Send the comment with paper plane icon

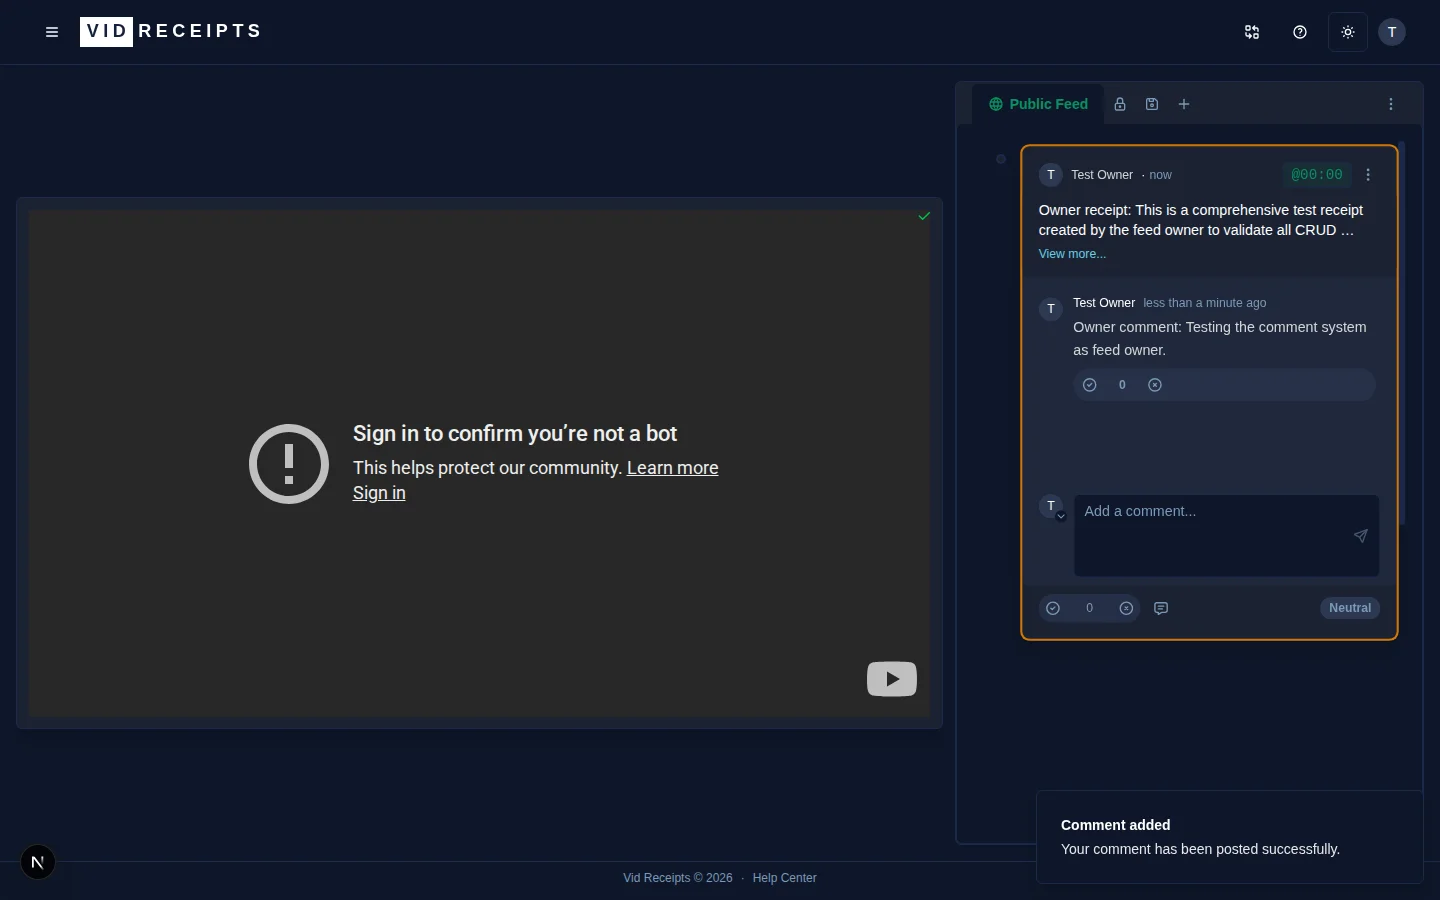1360,536
